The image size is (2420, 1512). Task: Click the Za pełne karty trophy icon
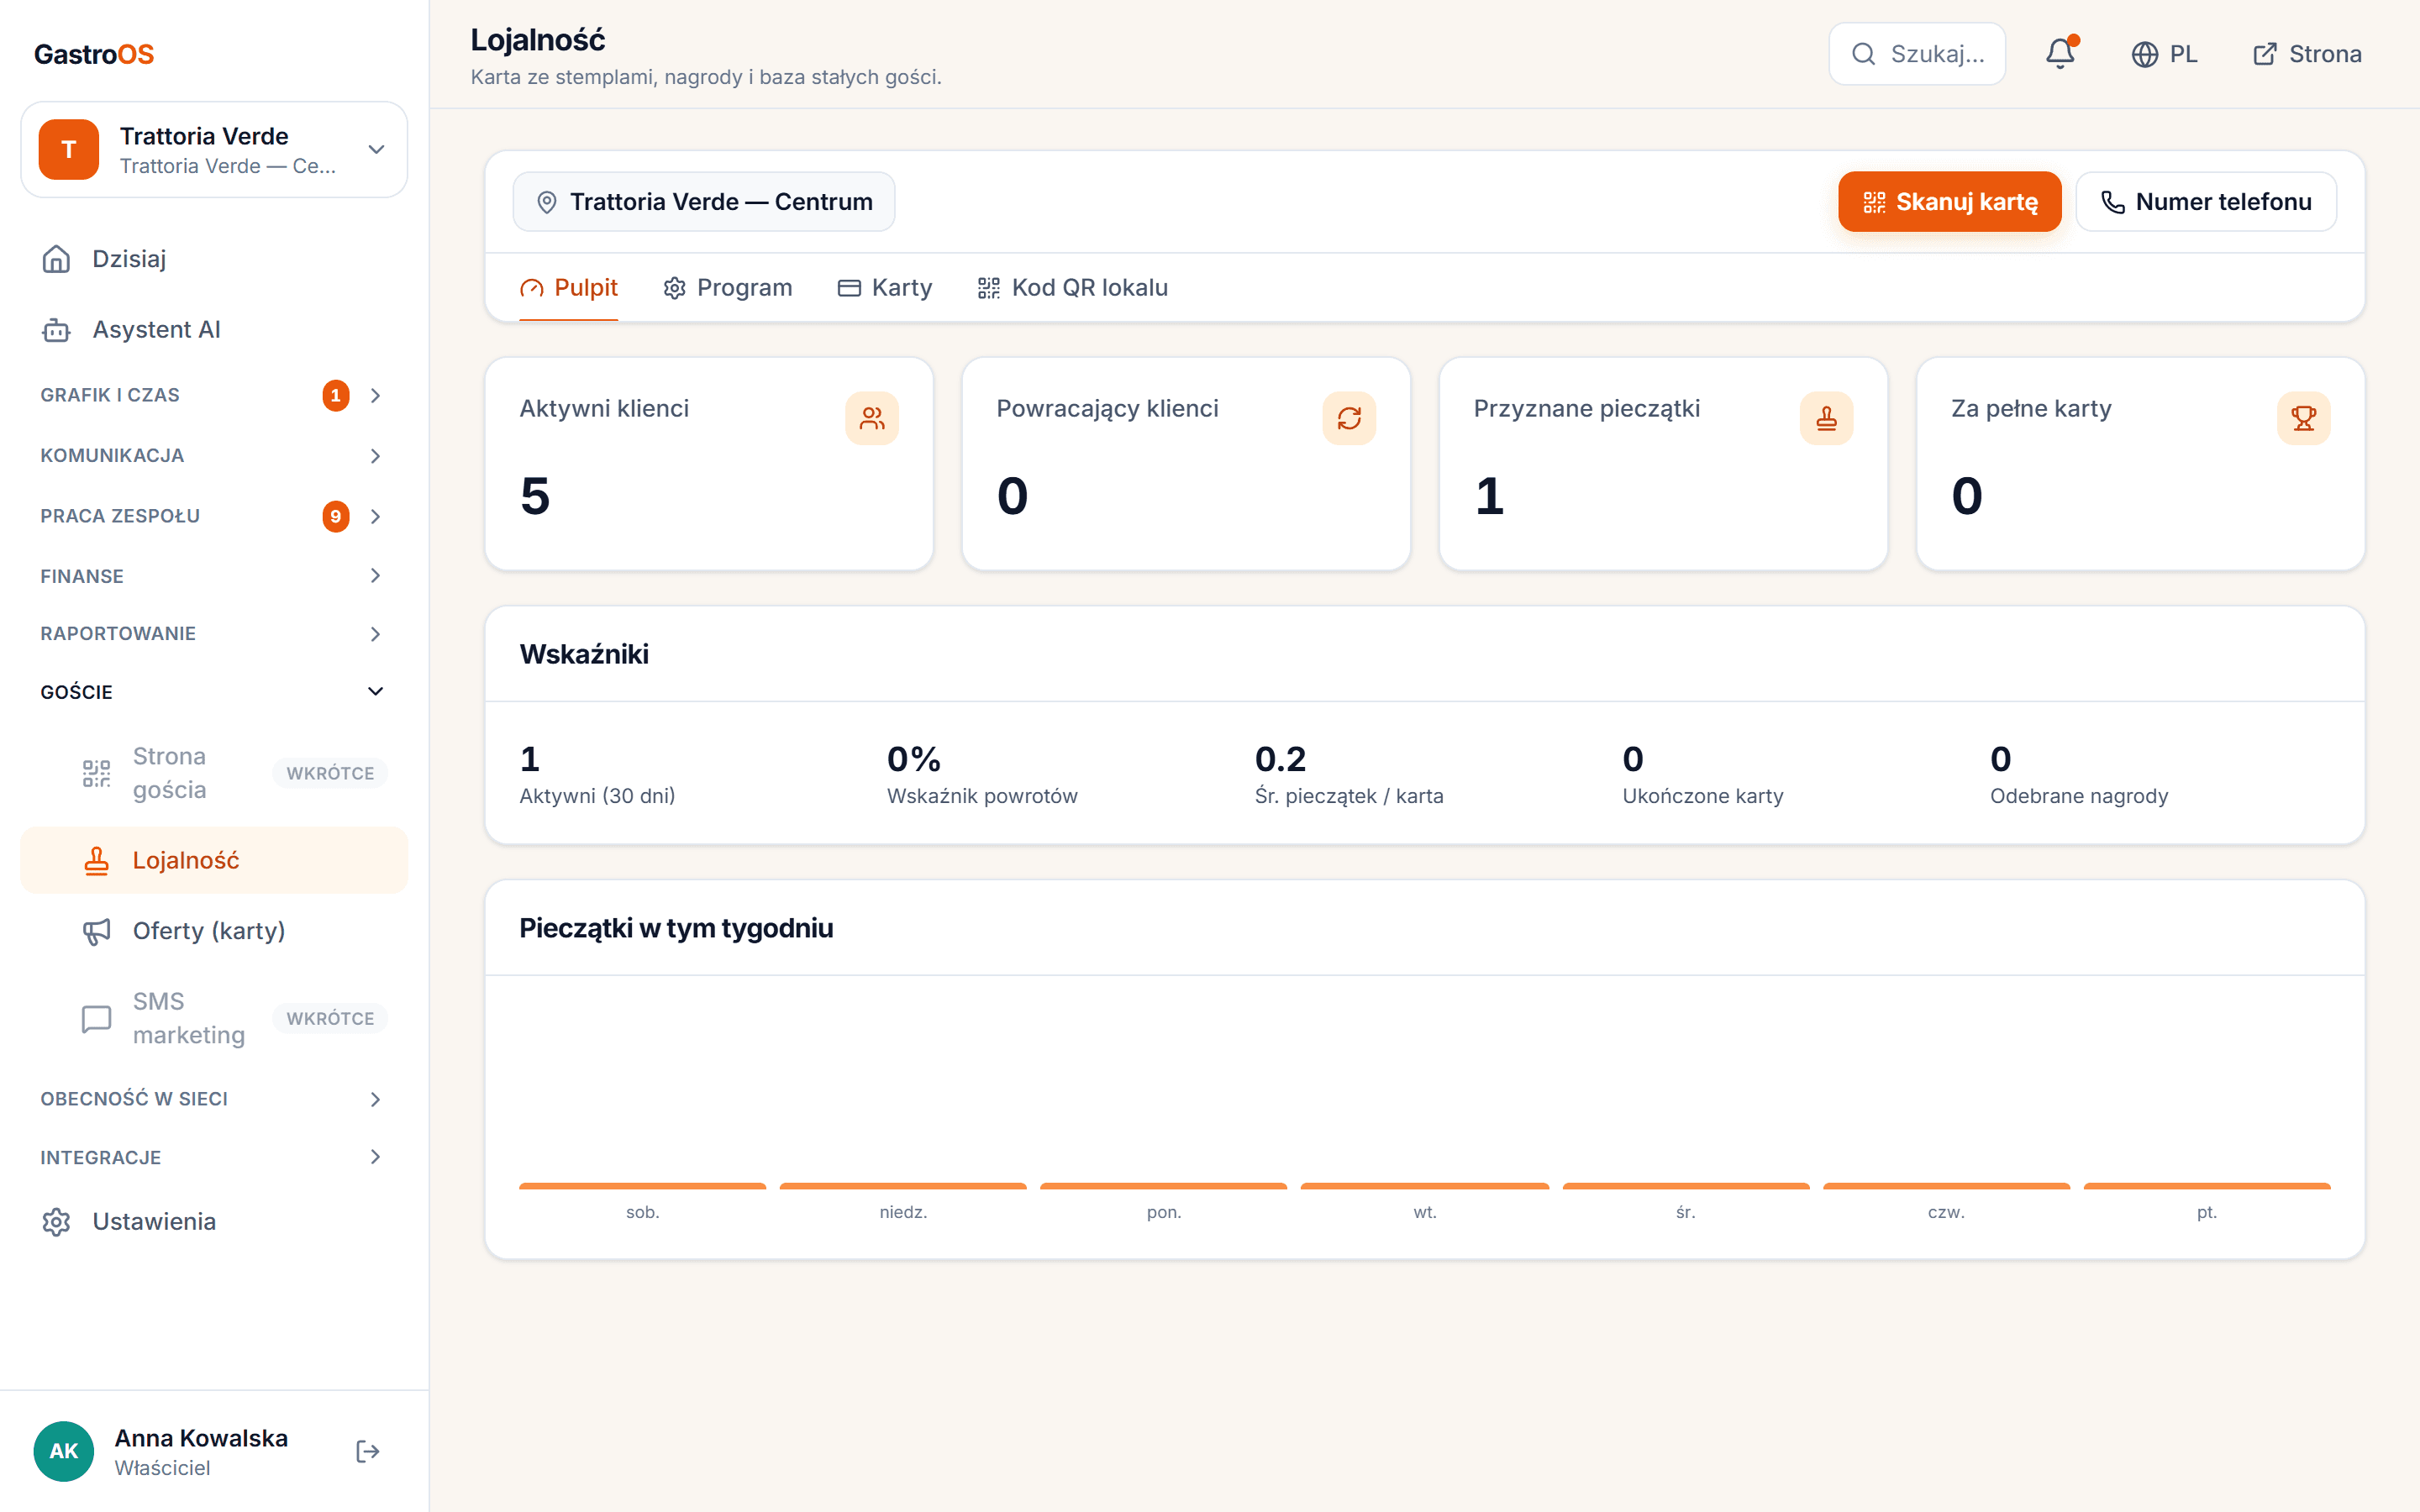[x=2303, y=418]
